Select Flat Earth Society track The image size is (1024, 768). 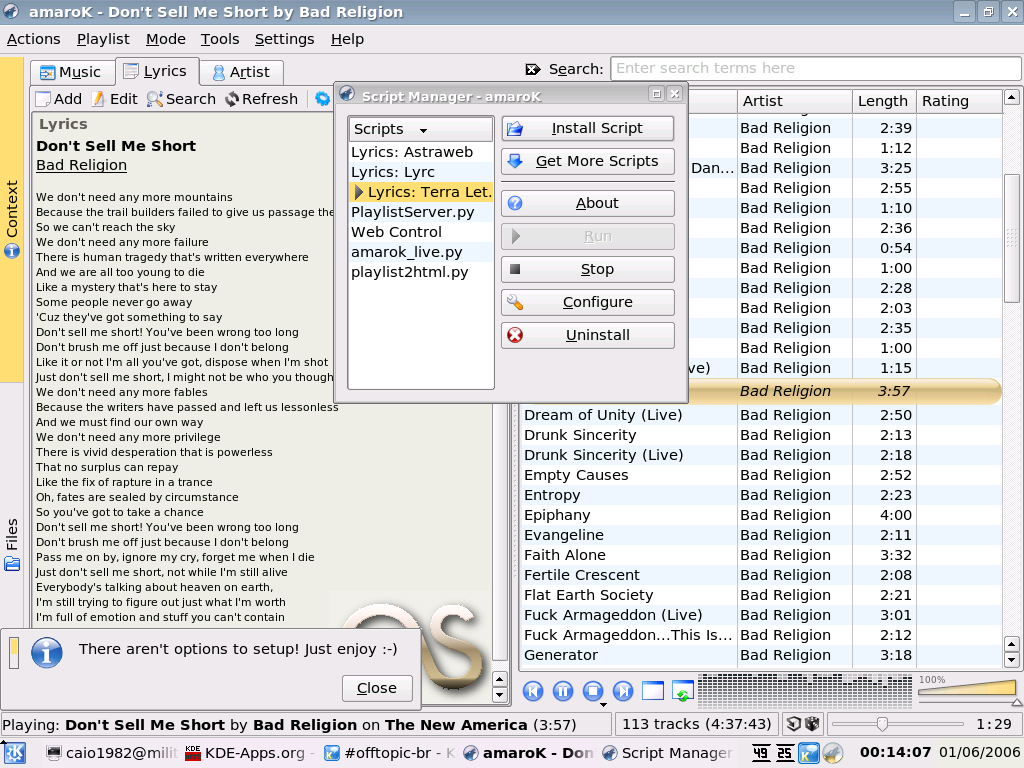(x=761, y=595)
